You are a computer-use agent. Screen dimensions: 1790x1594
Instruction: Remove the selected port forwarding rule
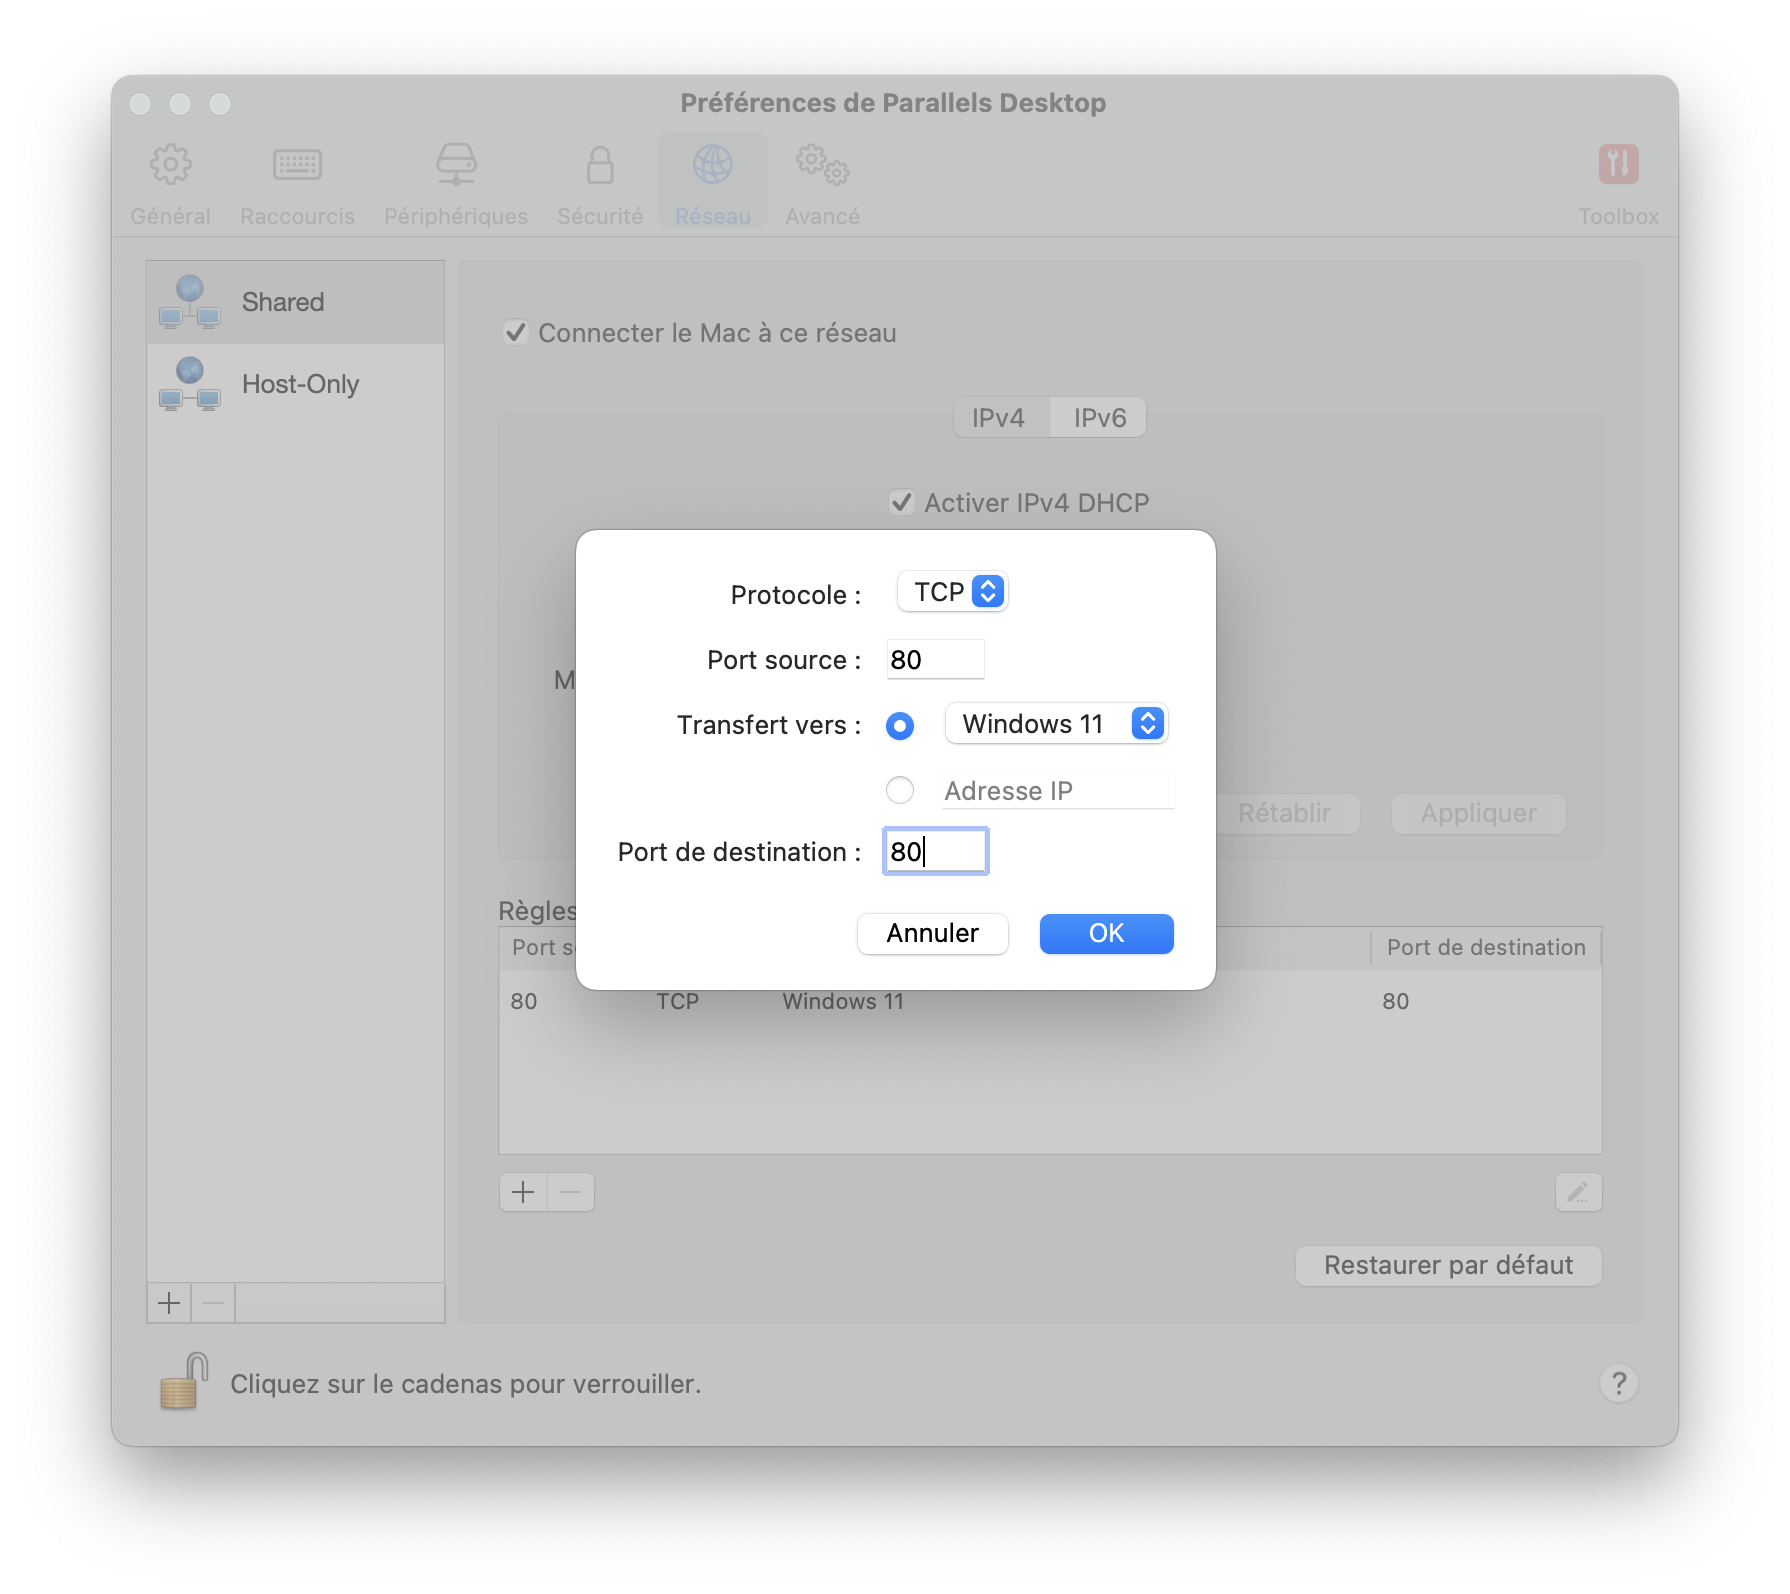(571, 1192)
